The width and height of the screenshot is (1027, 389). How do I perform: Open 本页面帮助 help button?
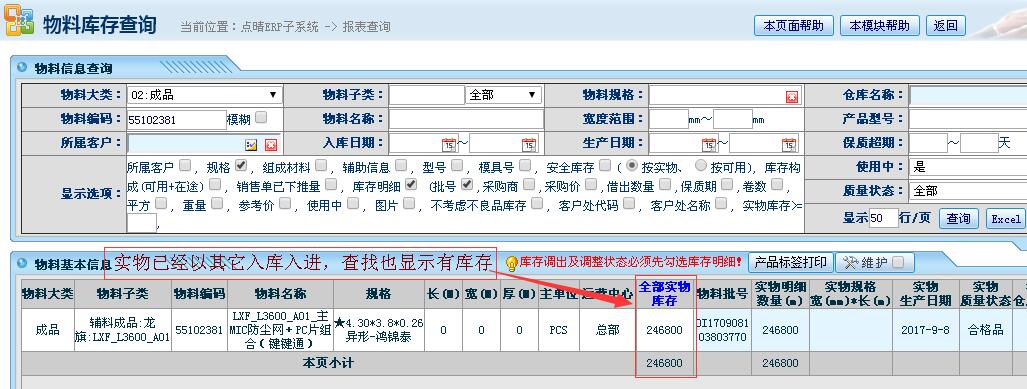click(x=793, y=26)
